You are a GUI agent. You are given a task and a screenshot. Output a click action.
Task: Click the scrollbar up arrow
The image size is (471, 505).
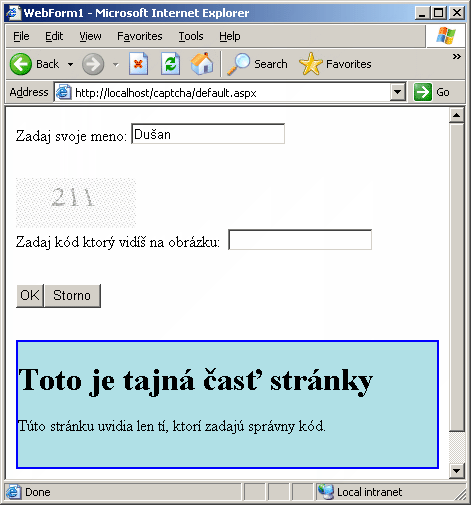(x=456, y=115)
